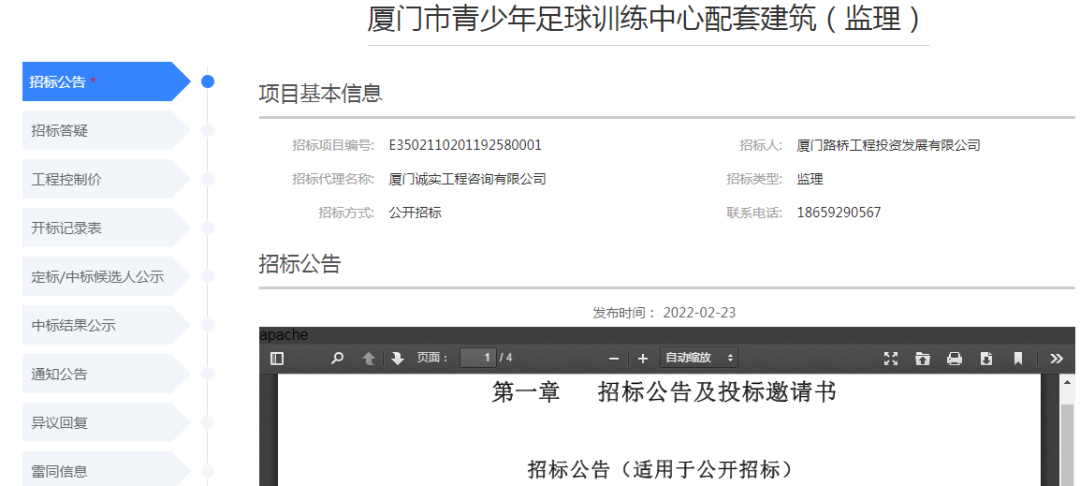Zoom out with the minus icon
This screenshot has width=1080, height=486.
pyautogui.click(x=614, y=359)
